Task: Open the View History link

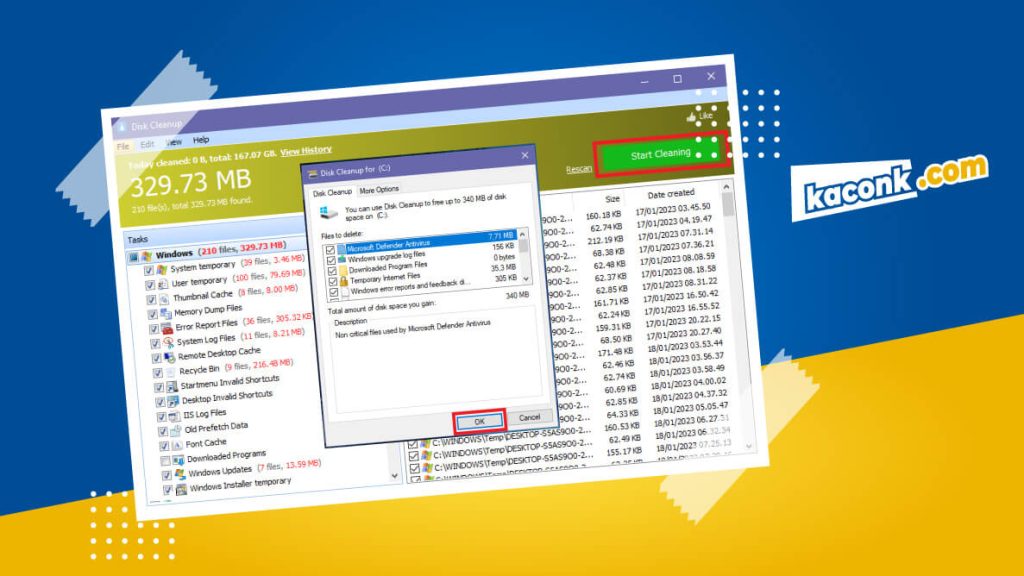Action: click(306, 151)
